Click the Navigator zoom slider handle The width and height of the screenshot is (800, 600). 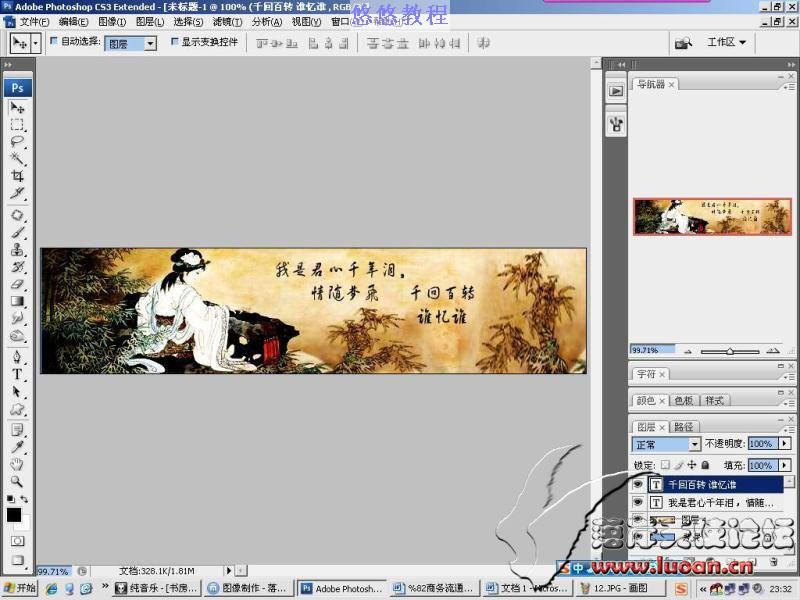coord(730,351)
